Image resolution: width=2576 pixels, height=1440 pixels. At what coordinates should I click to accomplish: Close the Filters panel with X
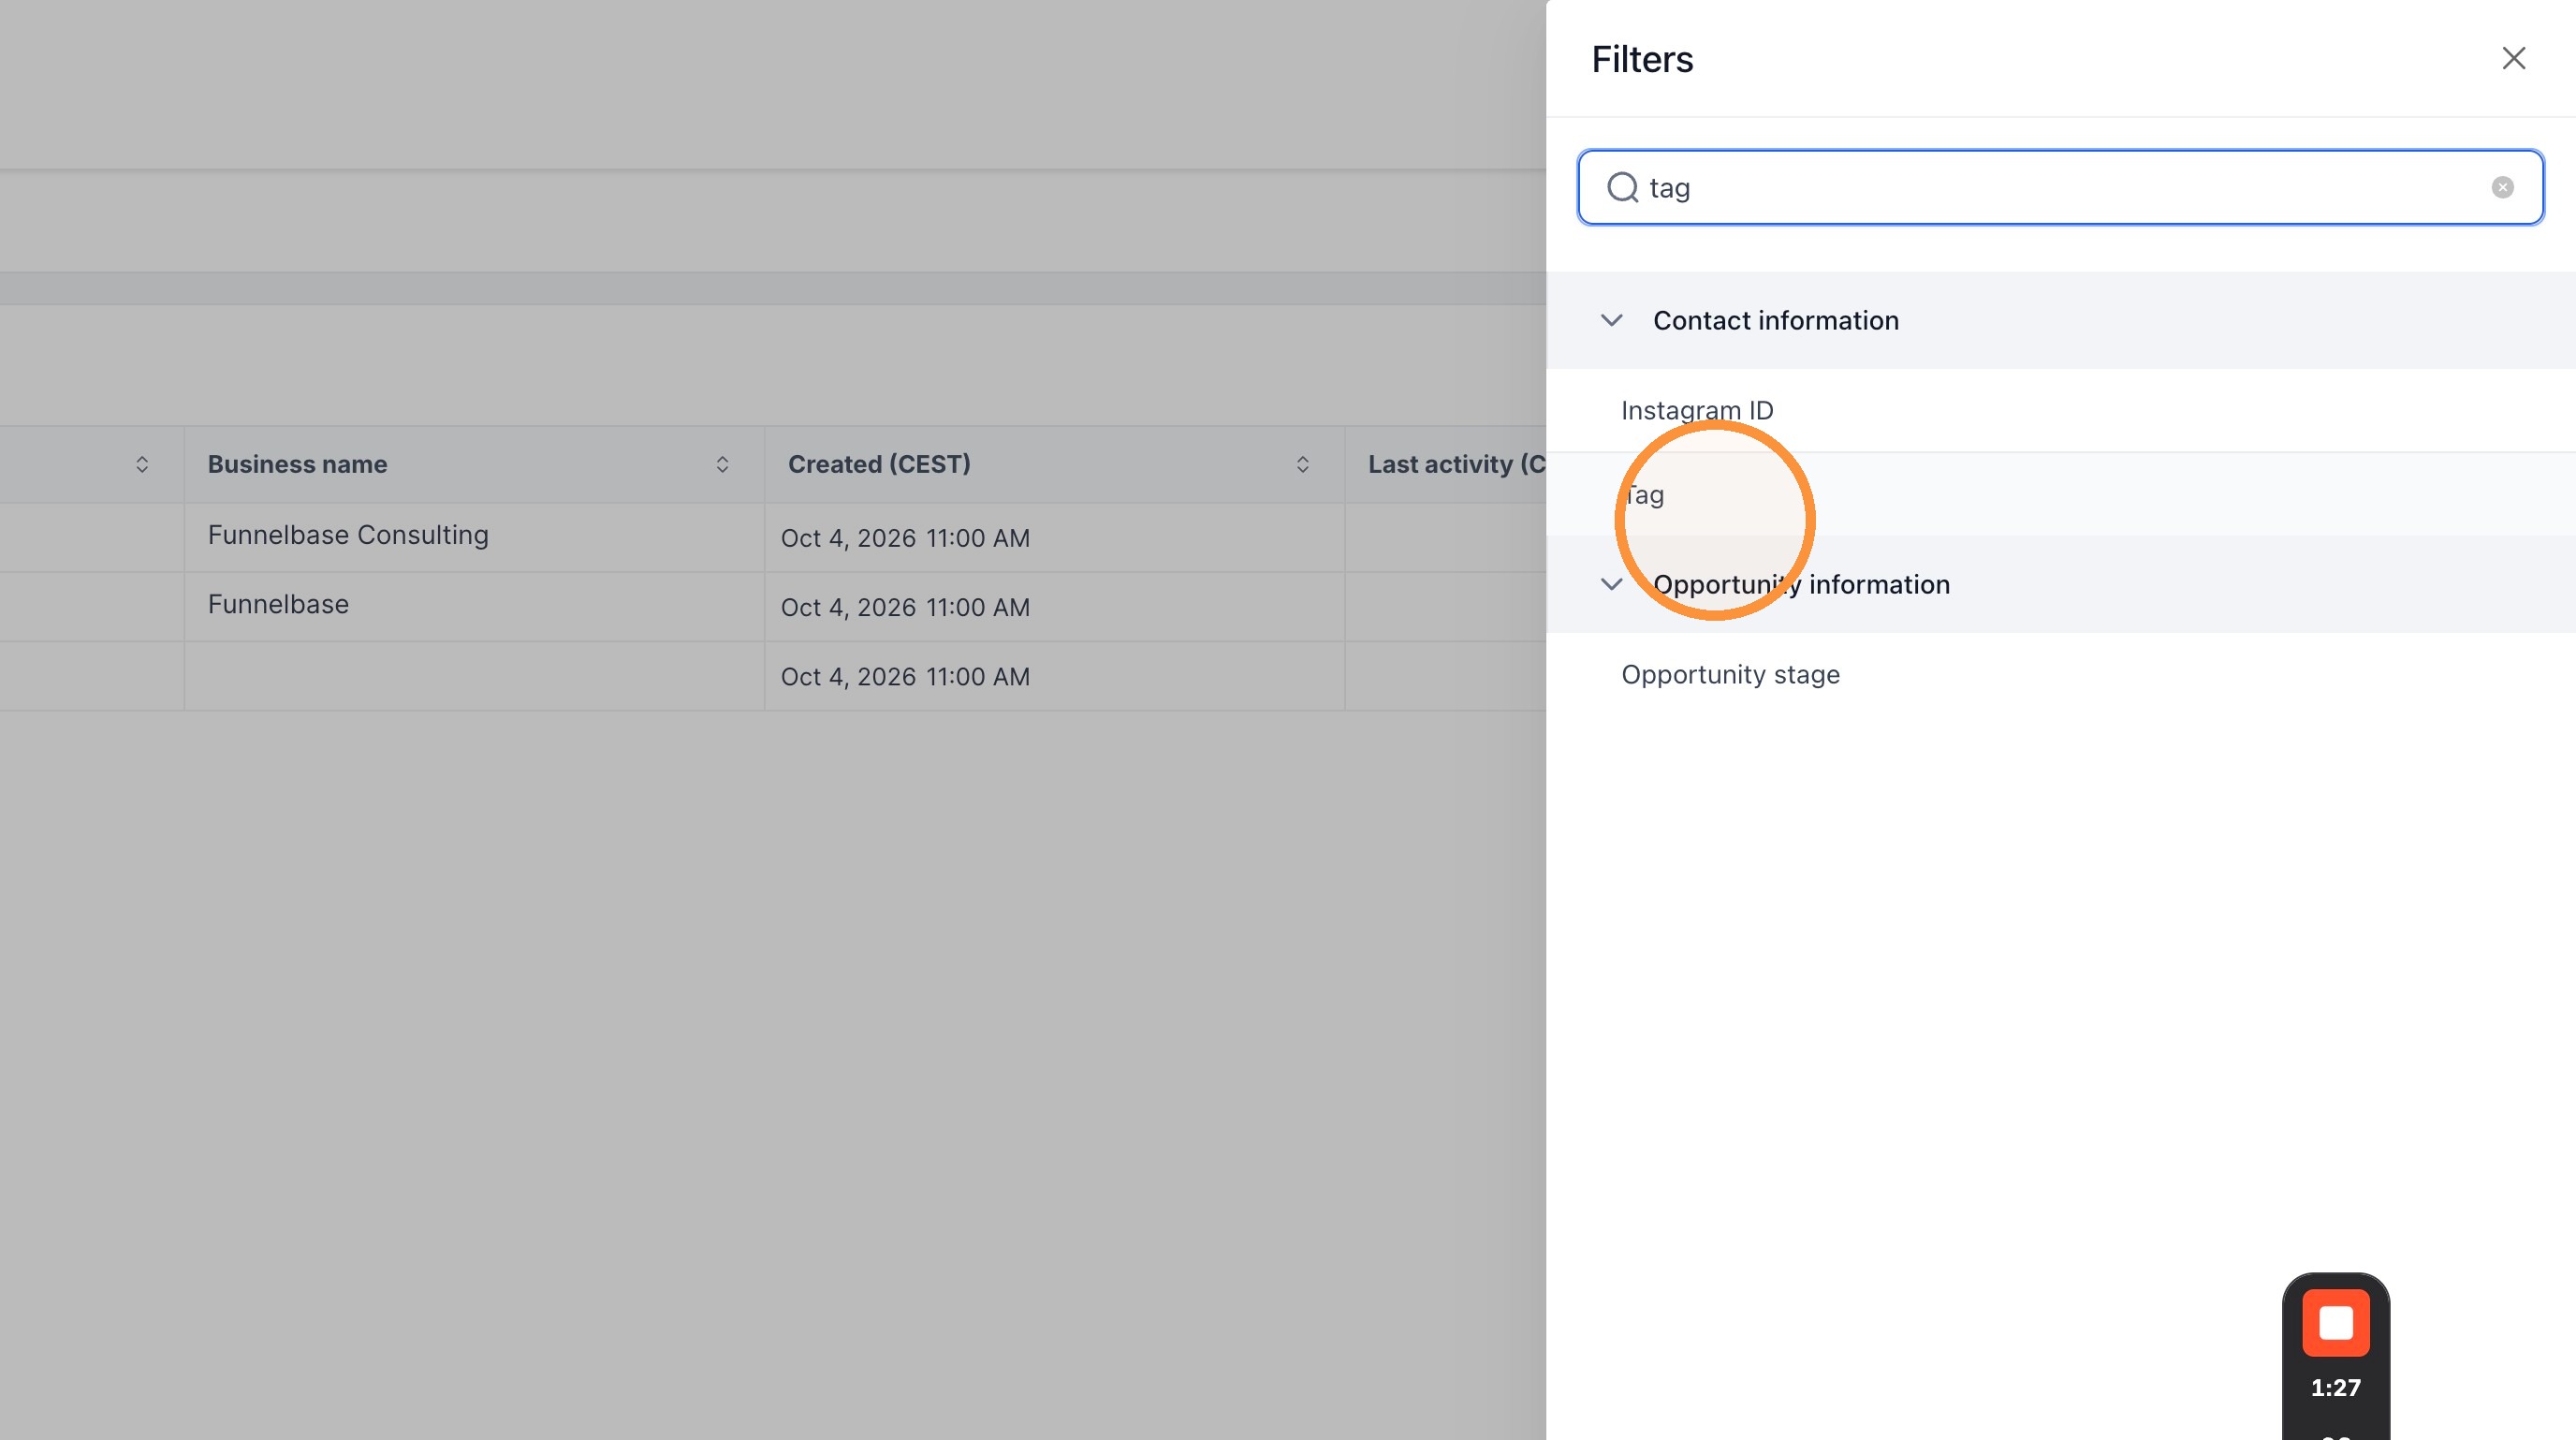coord(2513,58)
